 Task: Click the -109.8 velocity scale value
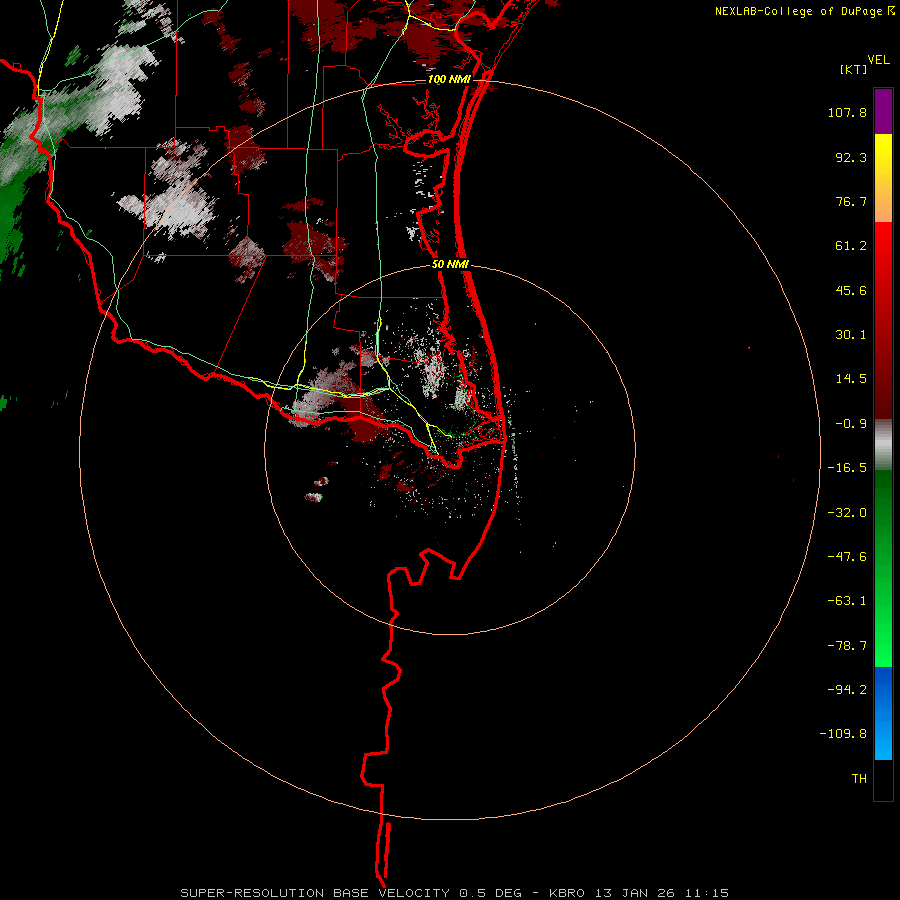[843, 734]
